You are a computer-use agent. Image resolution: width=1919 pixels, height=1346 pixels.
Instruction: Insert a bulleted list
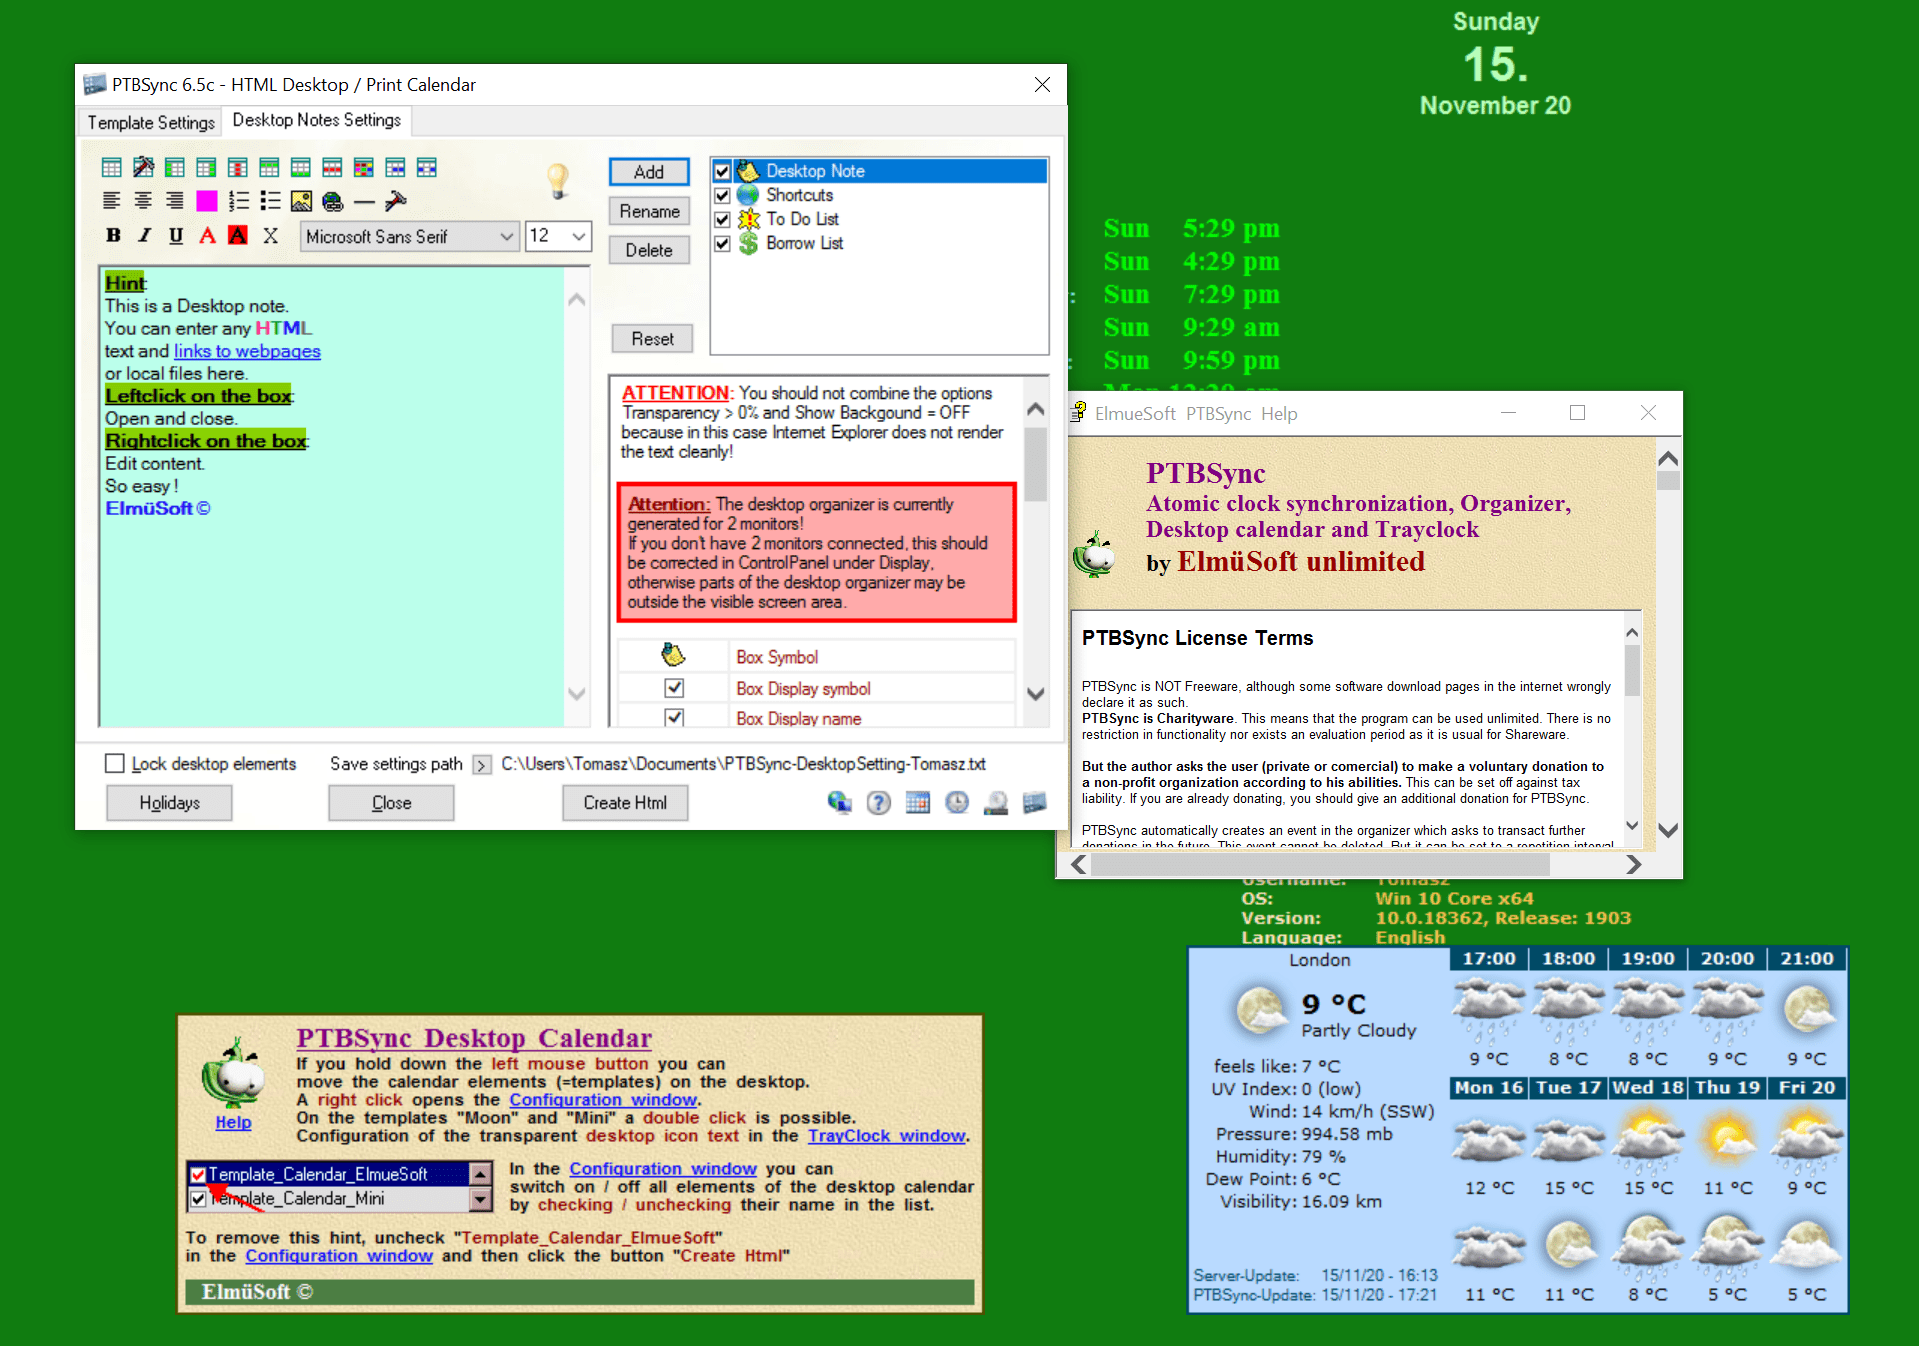coord(270,201)
